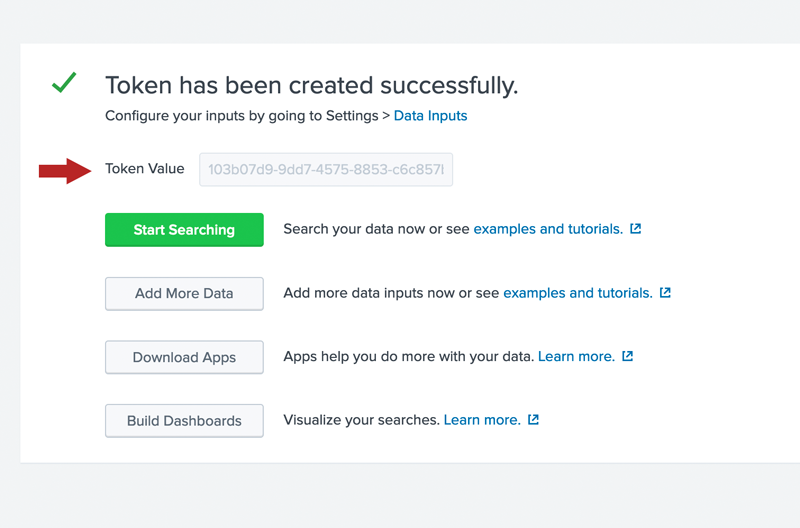Click the 'Token has been created successfully' heading
The height and width of the screenshot is (528, 800).
[311, 85]
